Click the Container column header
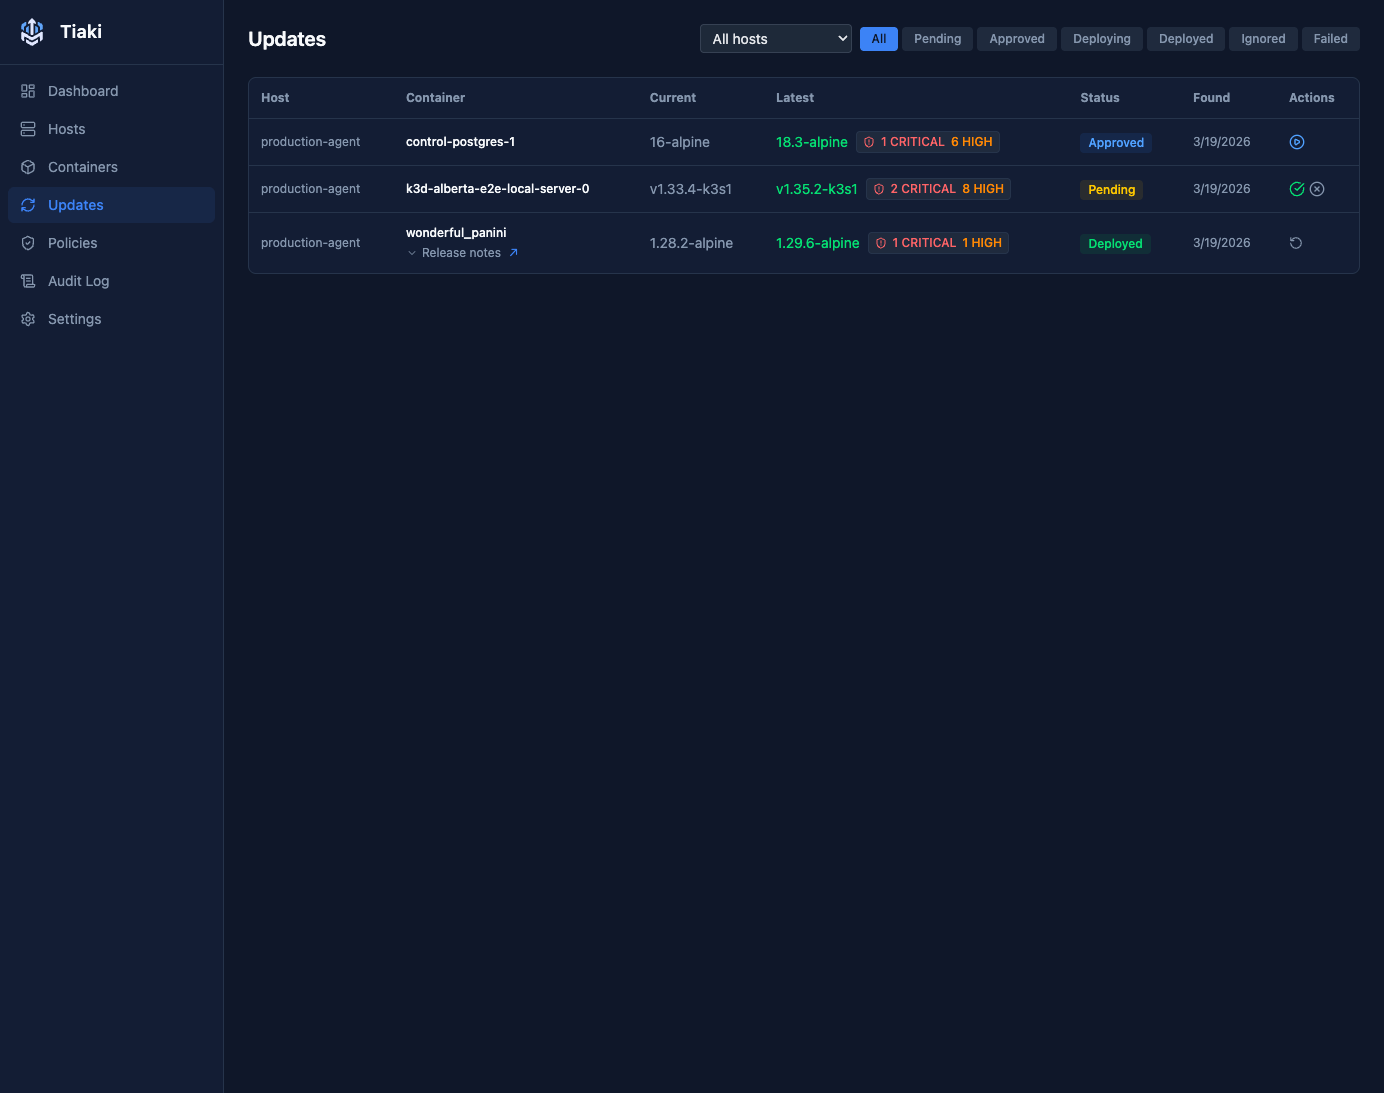1384x1093 pixels. (436, 98)
